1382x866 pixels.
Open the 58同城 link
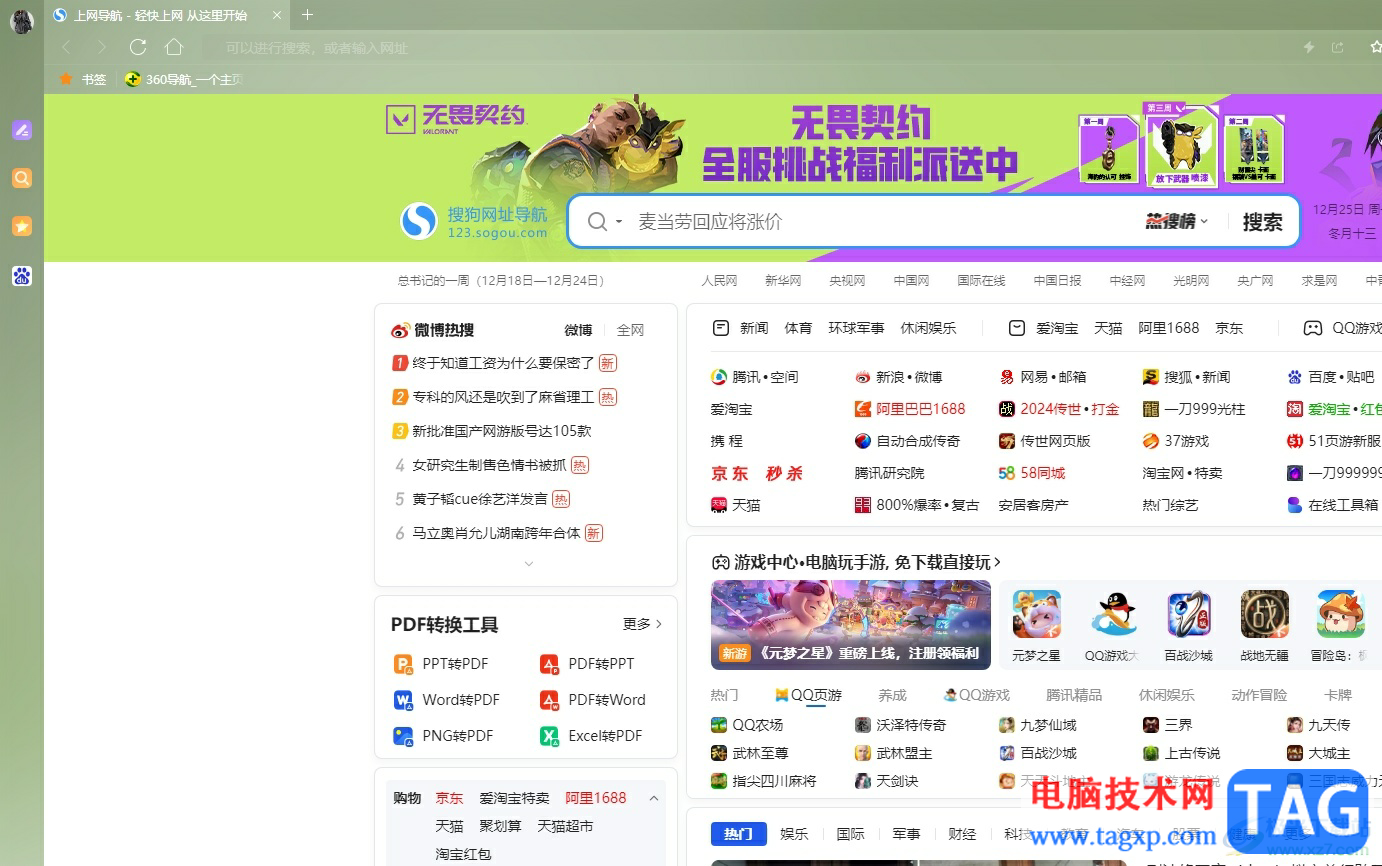tap(1032, 473)
